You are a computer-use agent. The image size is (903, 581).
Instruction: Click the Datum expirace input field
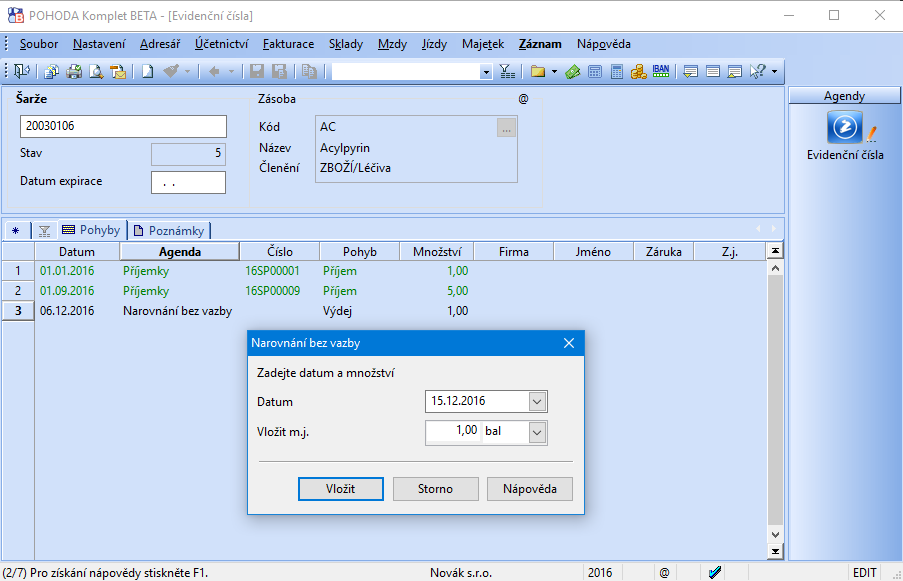point(188,183)
